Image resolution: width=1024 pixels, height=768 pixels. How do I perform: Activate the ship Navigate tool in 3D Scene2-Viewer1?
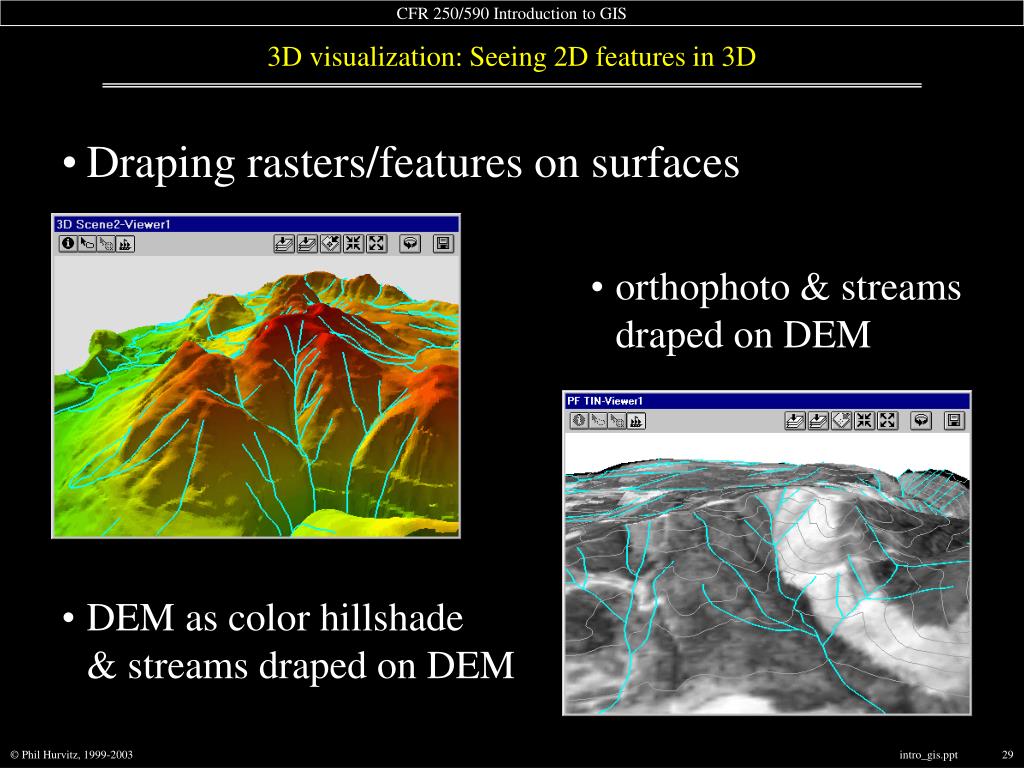(125, 244)
